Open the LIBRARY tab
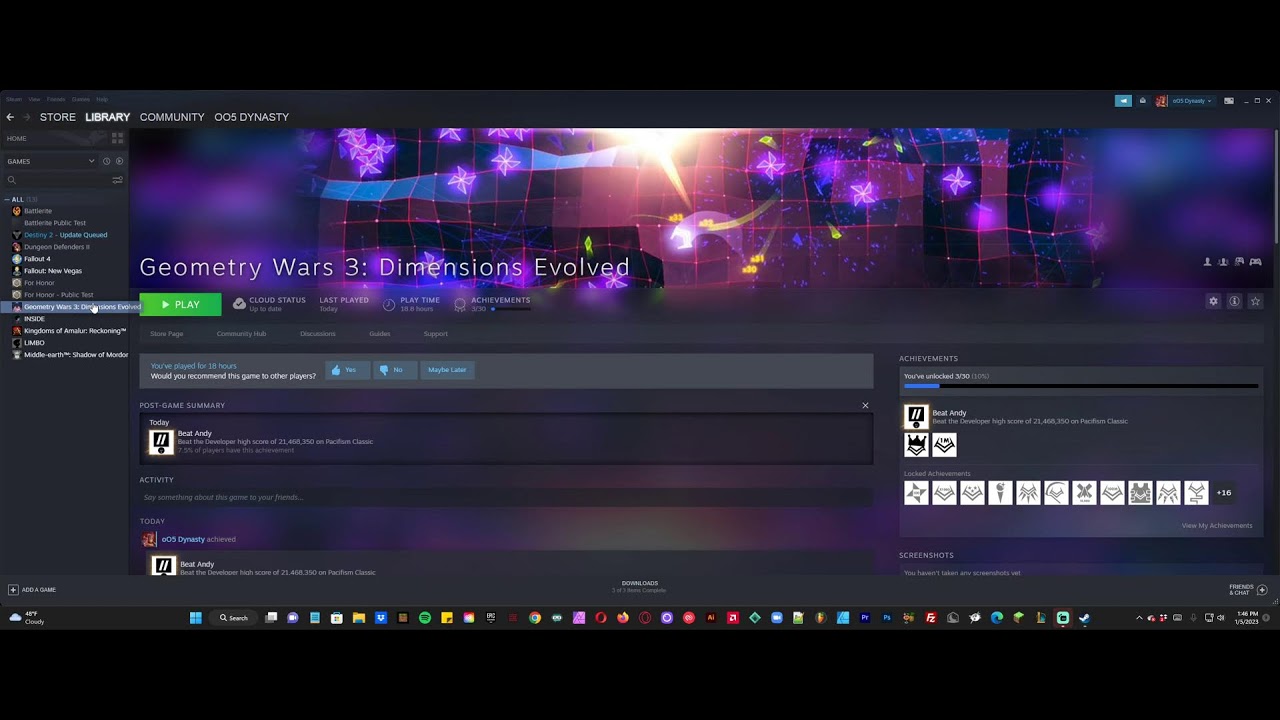This screenshot has width=1280, height=720. pos(108,117)
